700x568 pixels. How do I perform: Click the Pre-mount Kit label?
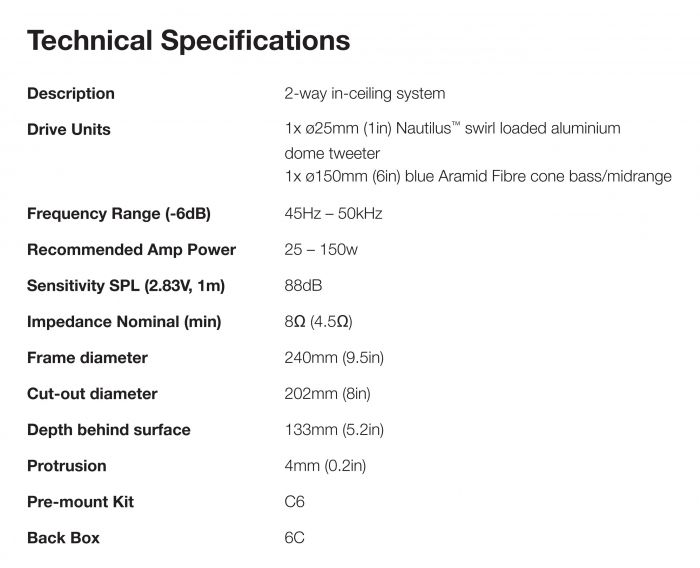click(x=80, y=502)
